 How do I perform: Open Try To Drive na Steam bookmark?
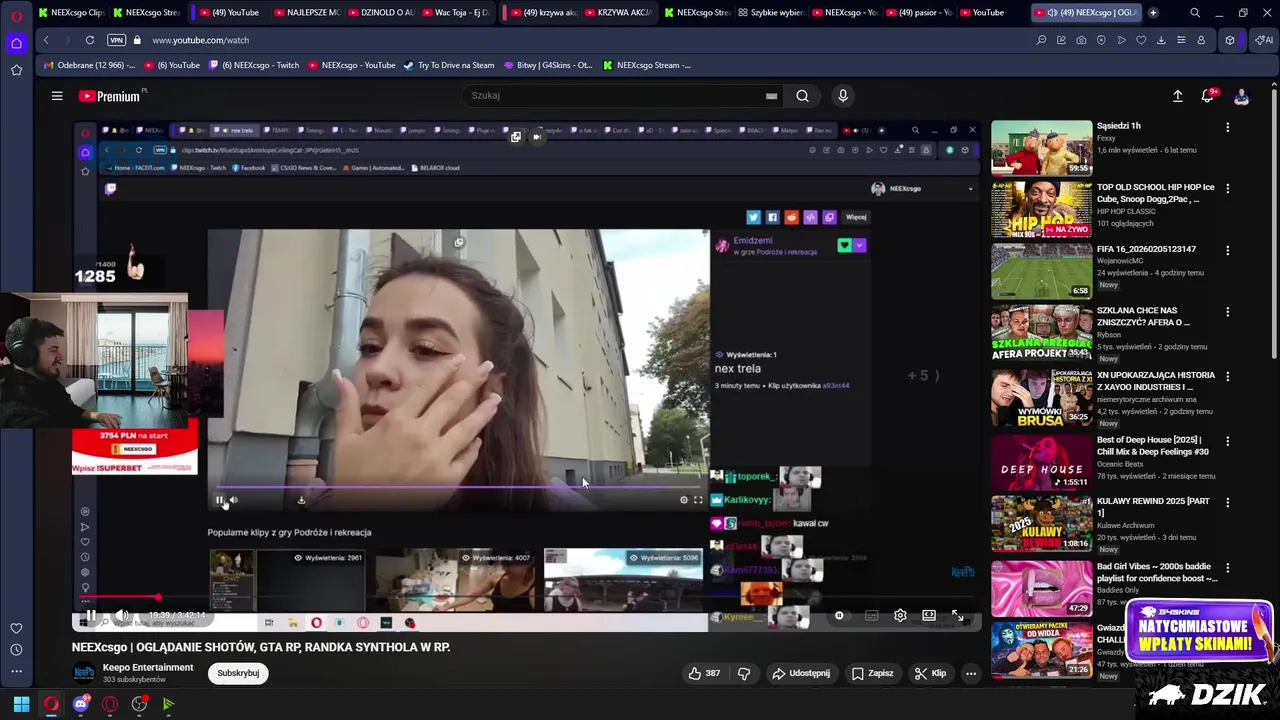tap(449, 65)
